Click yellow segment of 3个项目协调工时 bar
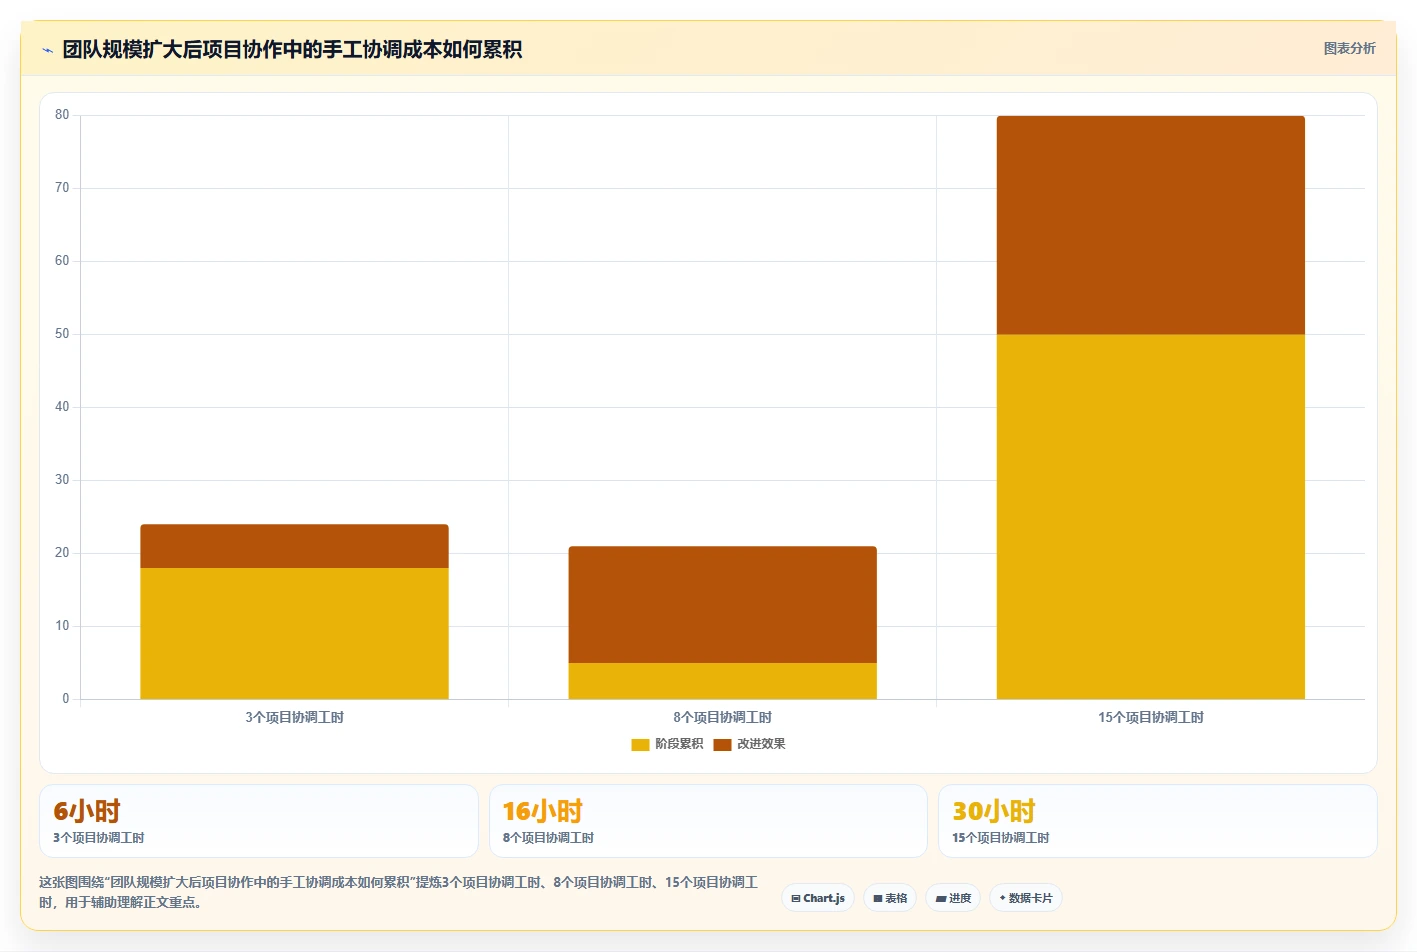The image size is (1417, 952). [x=294, y=633]
